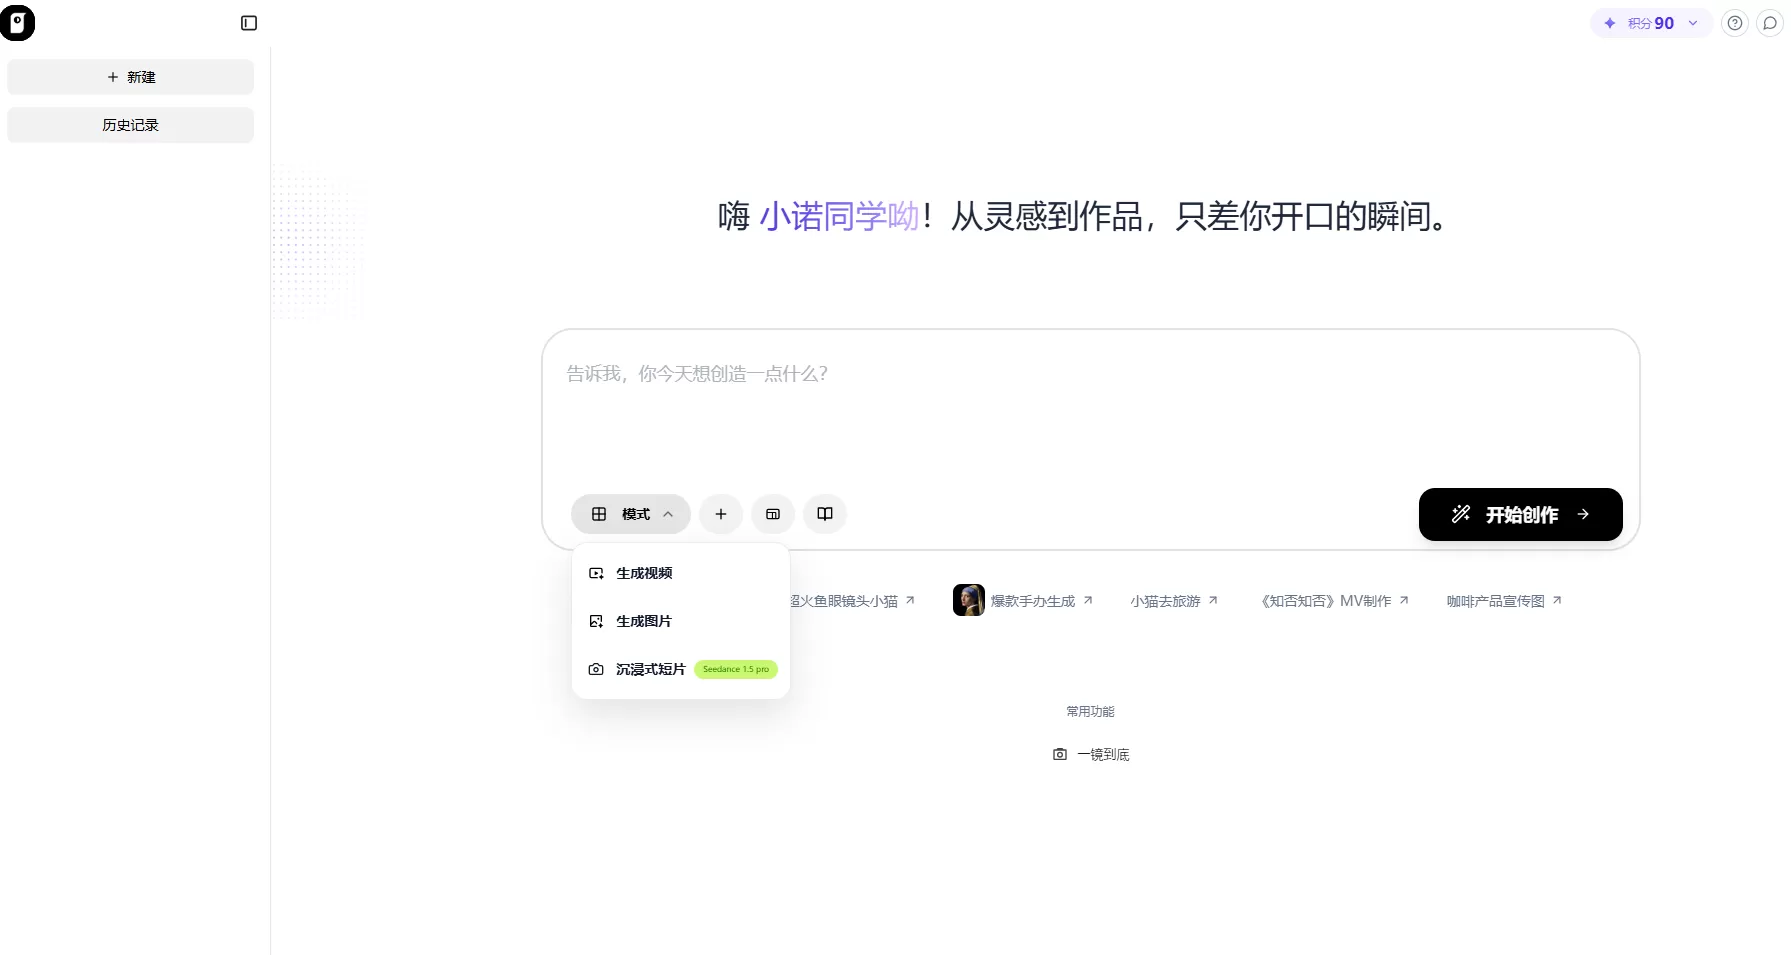The width and height of the screenshot is (1791, 955).
Task: Open the 小猫去旅游 example link
Action: (x=1165, y=600)
